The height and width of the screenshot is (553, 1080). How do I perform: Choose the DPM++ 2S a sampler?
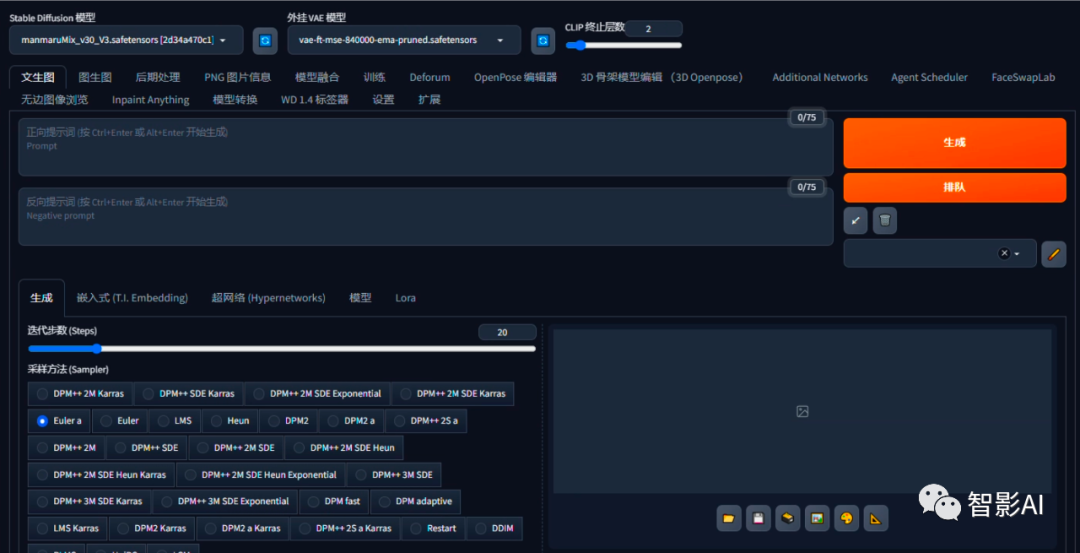(426, 421)
